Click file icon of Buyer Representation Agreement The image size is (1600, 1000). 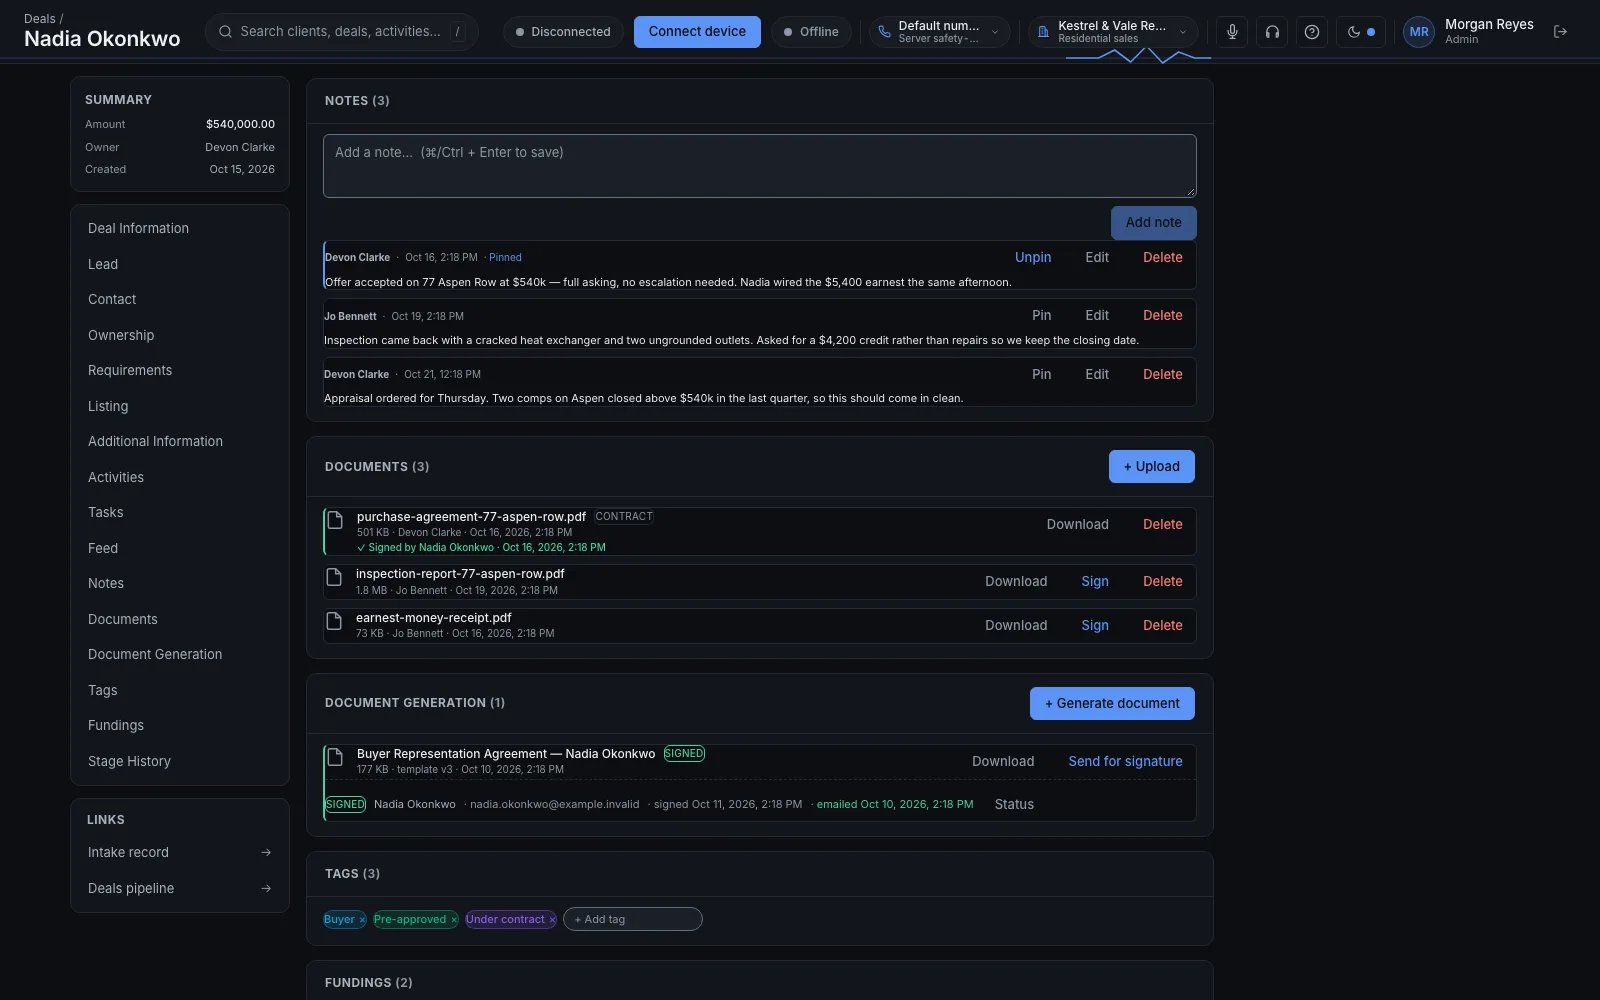[x=336, y=757]
